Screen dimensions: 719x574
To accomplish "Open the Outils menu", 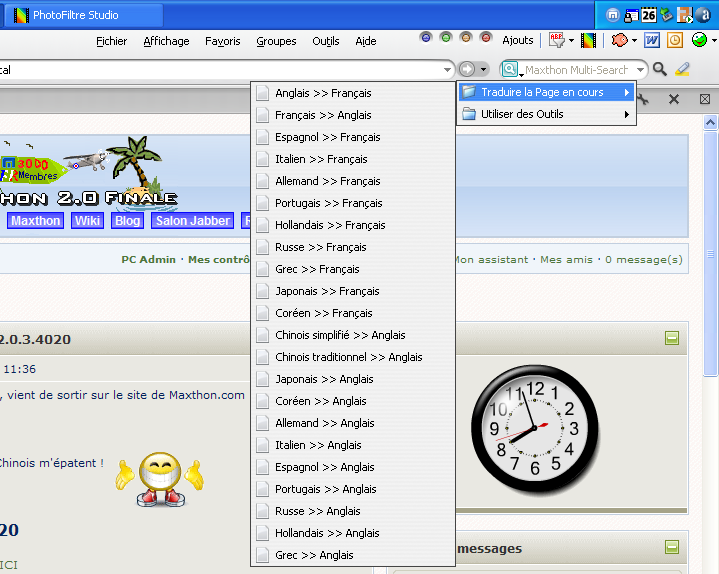I will coord(326,41).
